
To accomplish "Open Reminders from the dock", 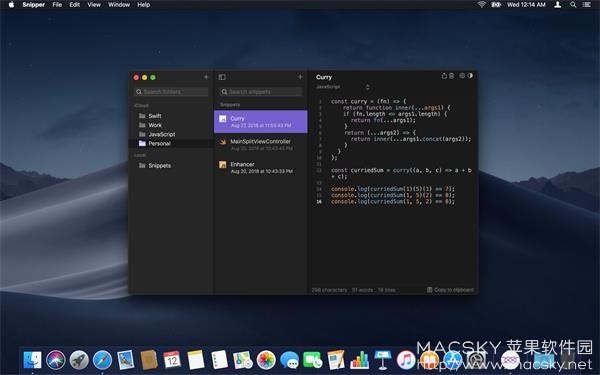I will click(x=220, y=360).
